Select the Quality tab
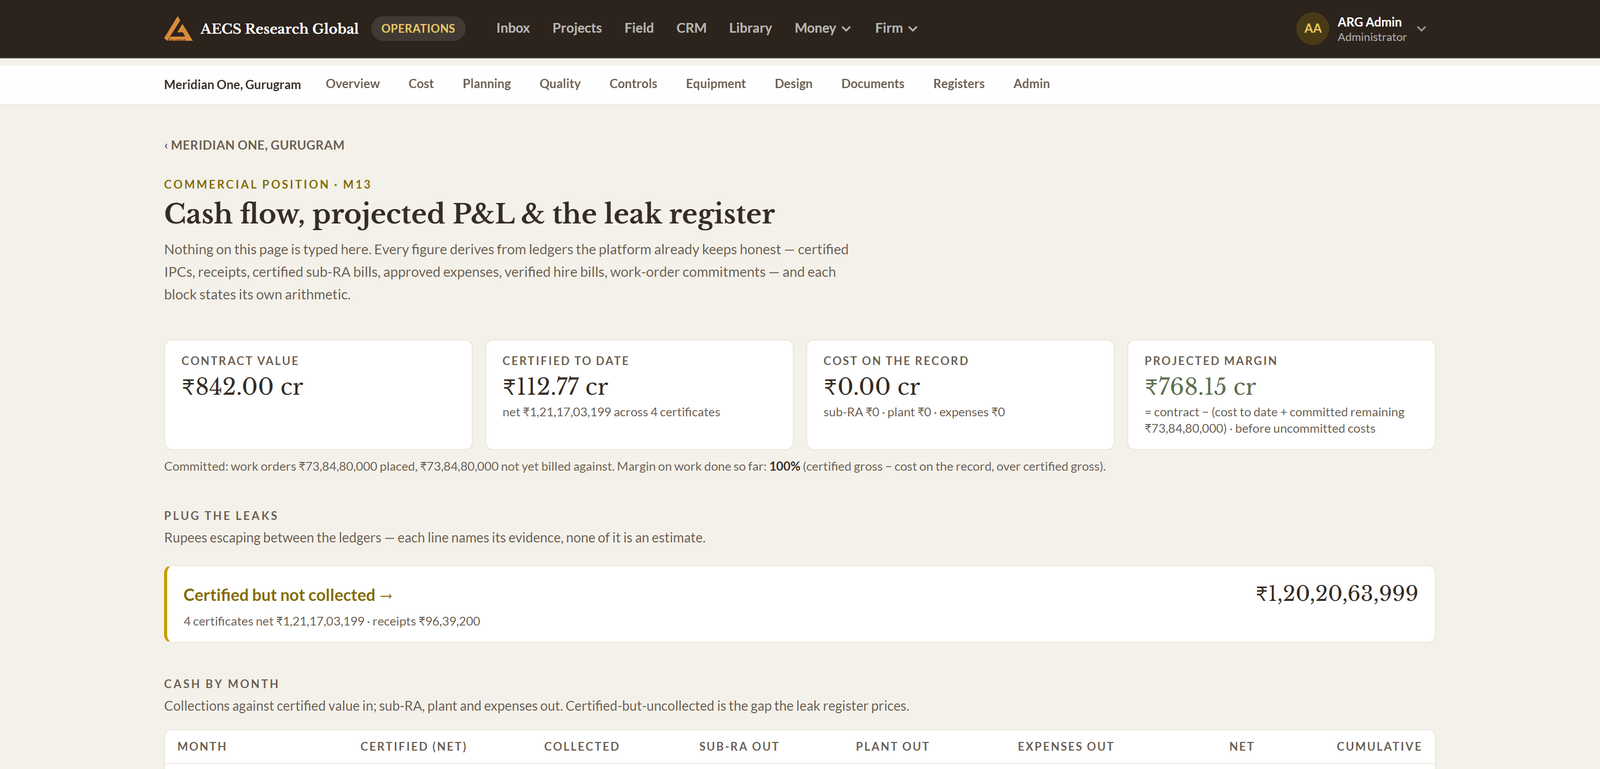Image resolution: width=1600 pixels, height=769 pixels. [560, 84]
